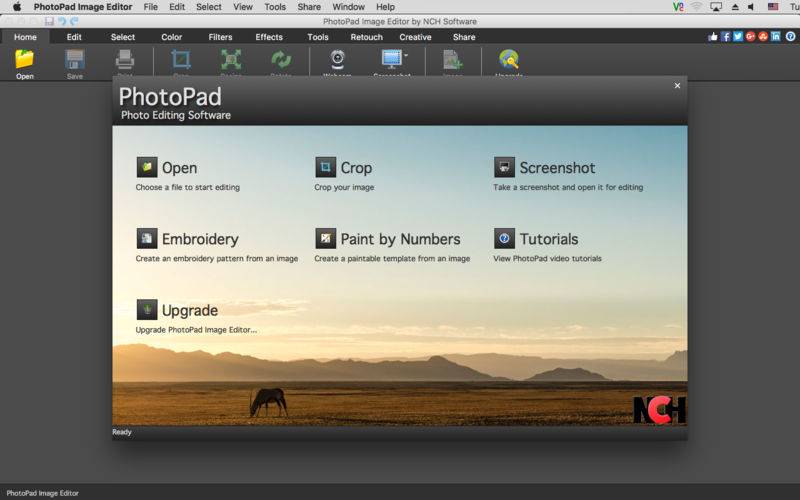
Task: Click the undo arrow in title bar
Action: [62, 21]
